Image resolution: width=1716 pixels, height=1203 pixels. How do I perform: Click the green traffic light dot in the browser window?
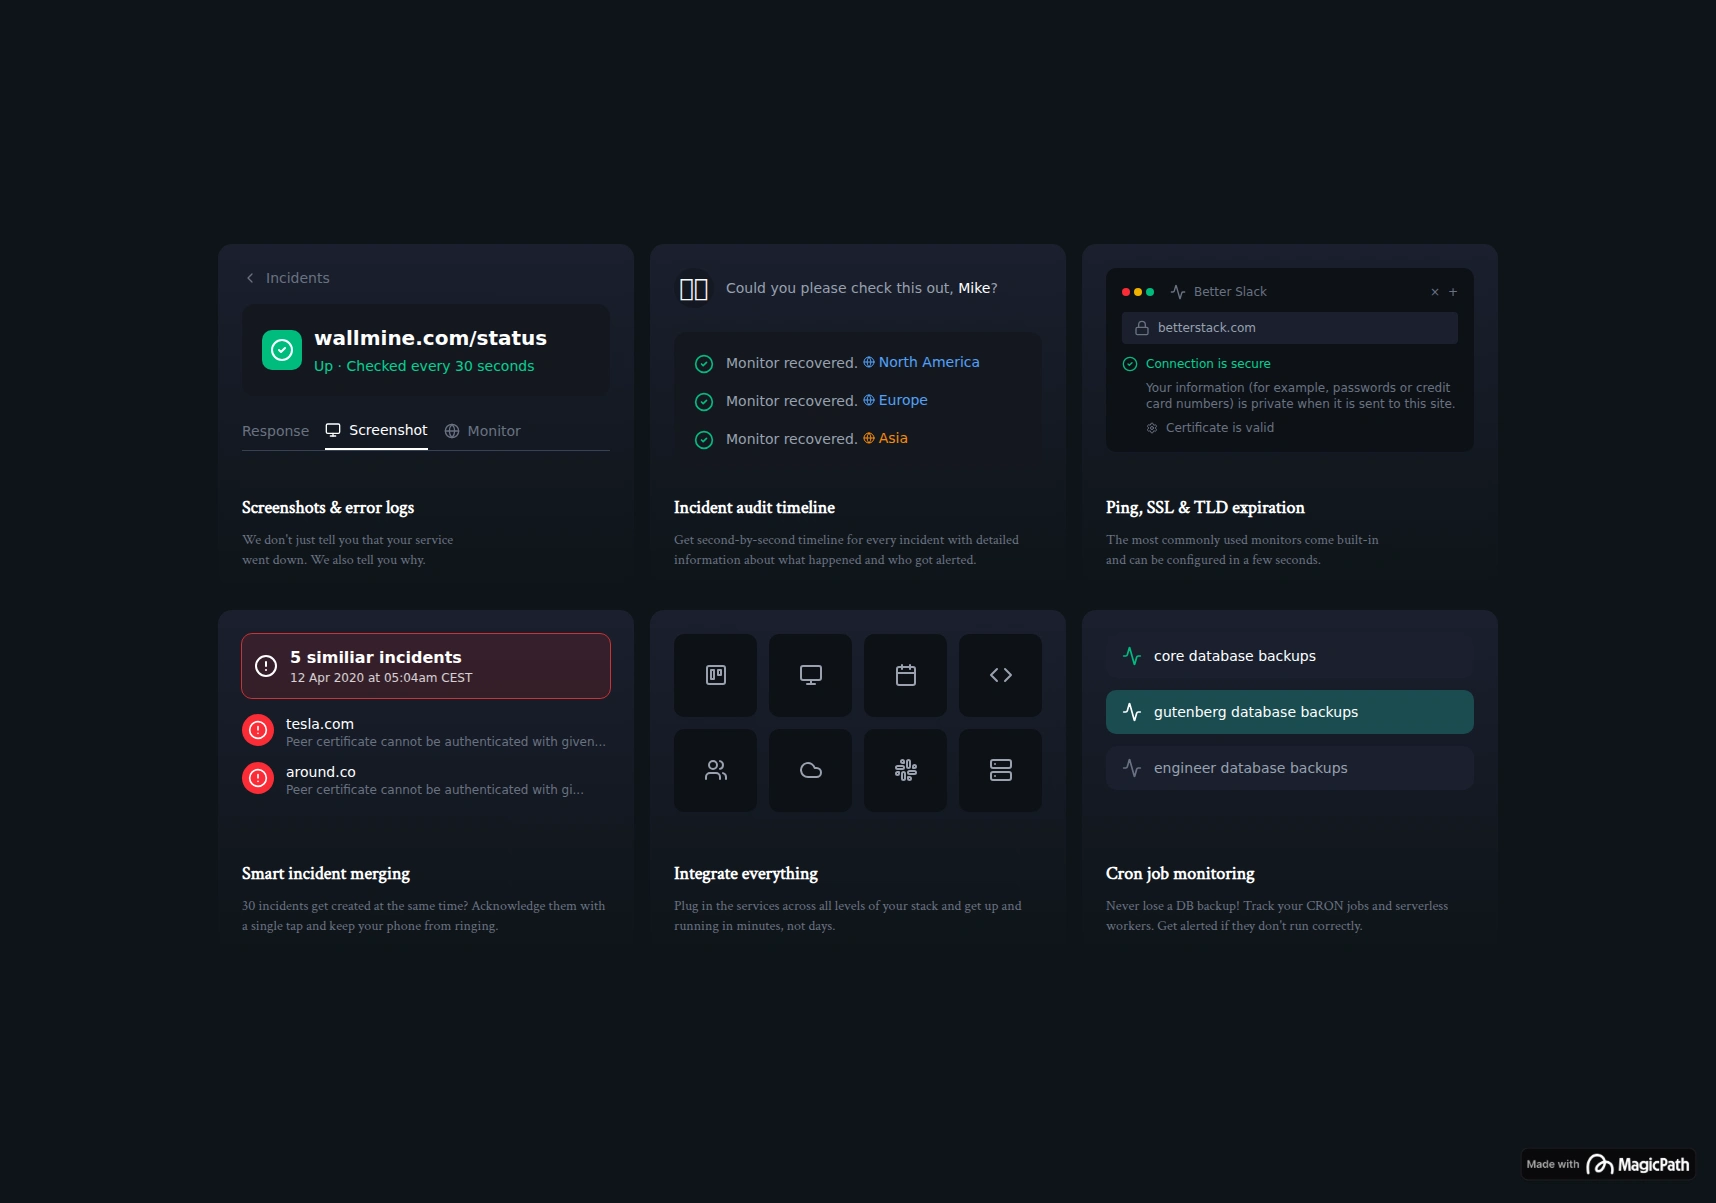[1150, 292]
